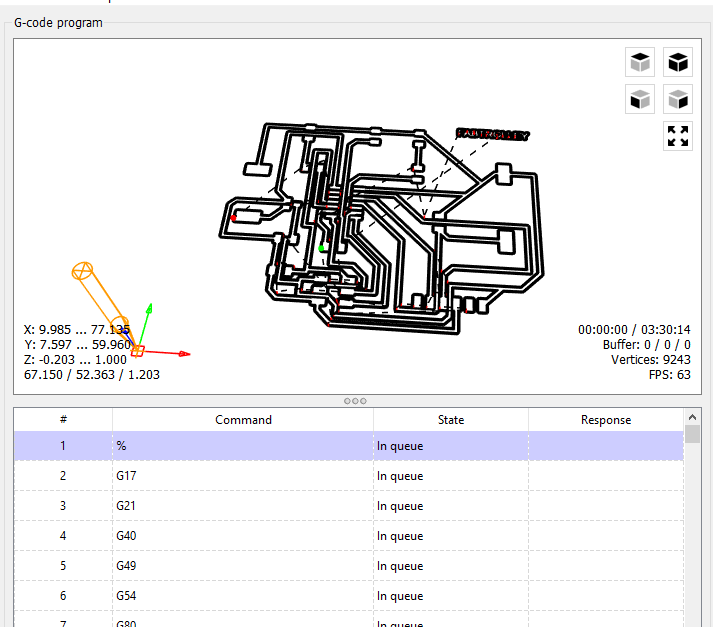Switch visualizer to front view cube
The height and width of the screenshot is (627, 713).
[x=640, y=99]
